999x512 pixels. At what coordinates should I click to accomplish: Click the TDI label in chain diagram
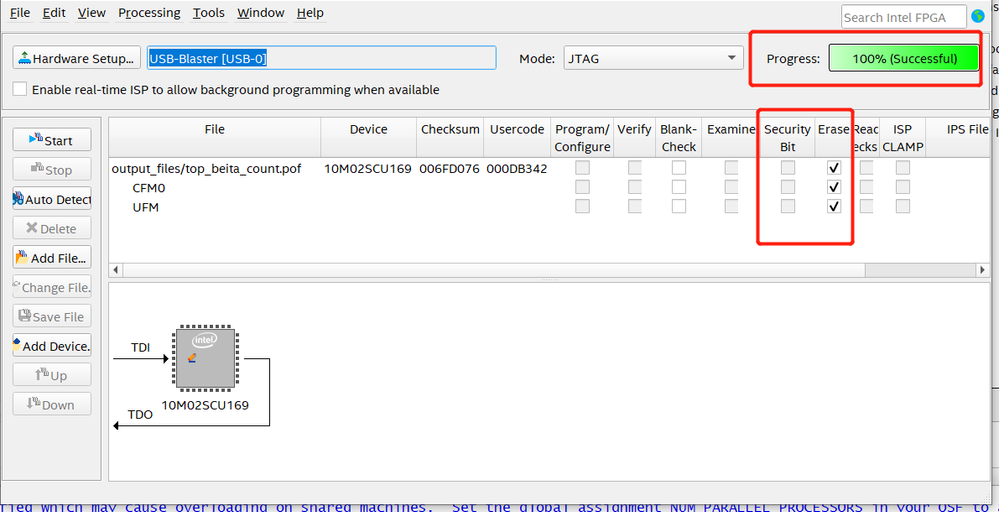point(141,348)
